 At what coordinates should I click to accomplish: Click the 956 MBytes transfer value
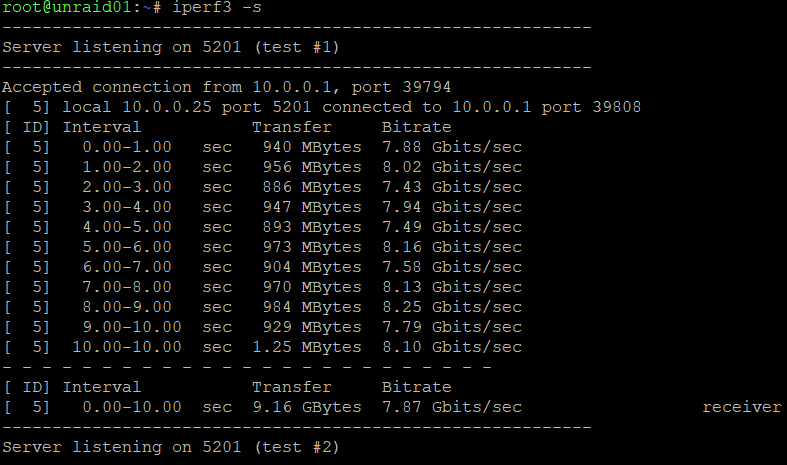click(x=312, y=167)
